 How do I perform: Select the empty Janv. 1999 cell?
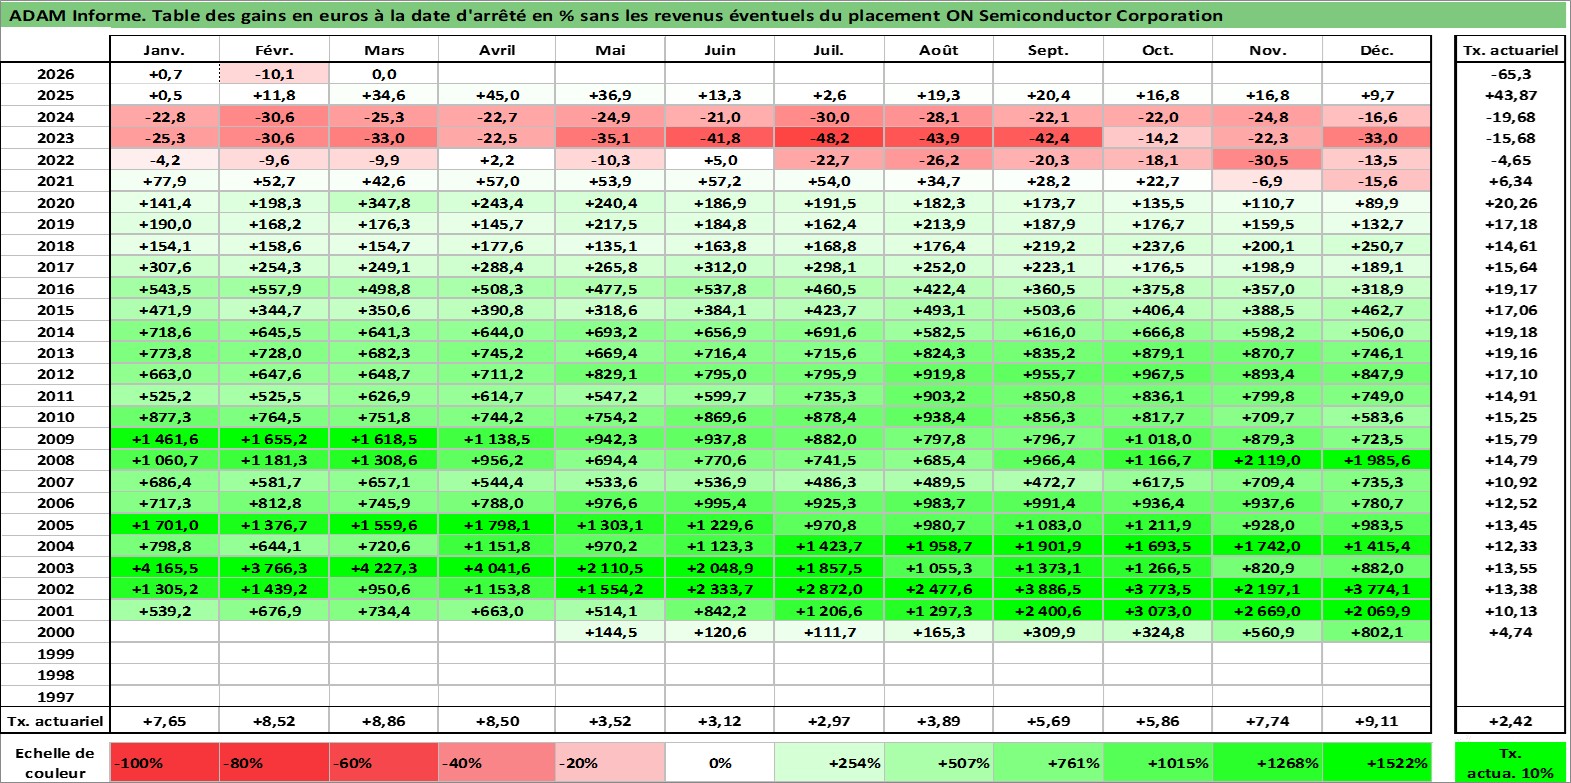point(164,654)
